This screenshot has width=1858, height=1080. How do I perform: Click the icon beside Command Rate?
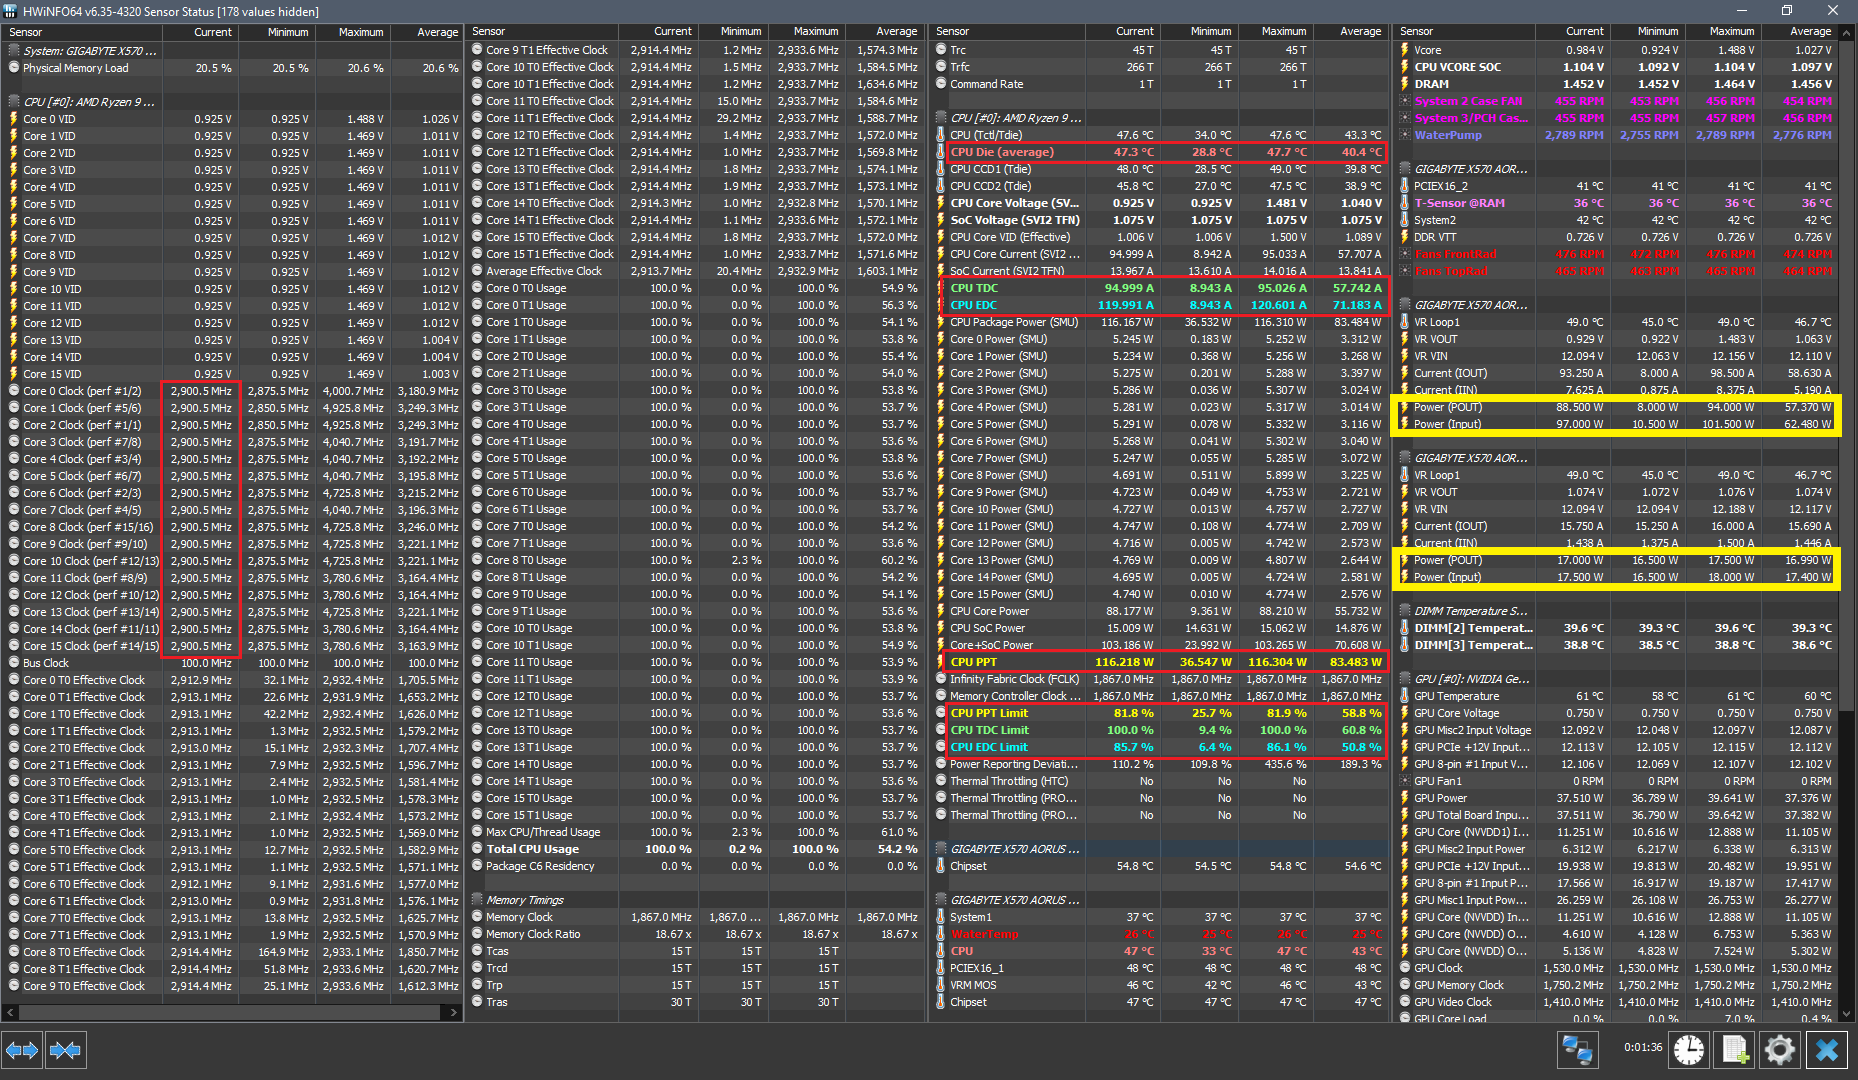tap(941, 84)
